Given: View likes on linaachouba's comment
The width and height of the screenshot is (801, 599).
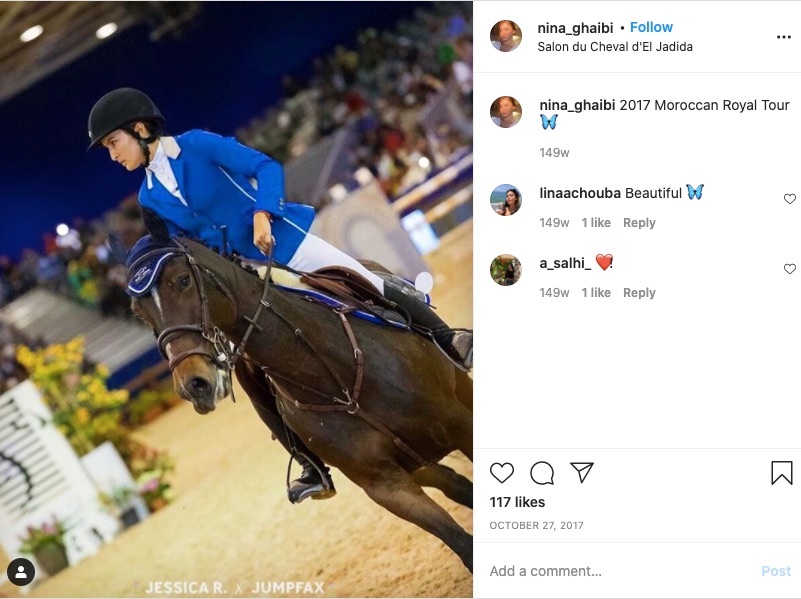Looking at the screenshot, I should pyautogui.click(x=596, y=223).
